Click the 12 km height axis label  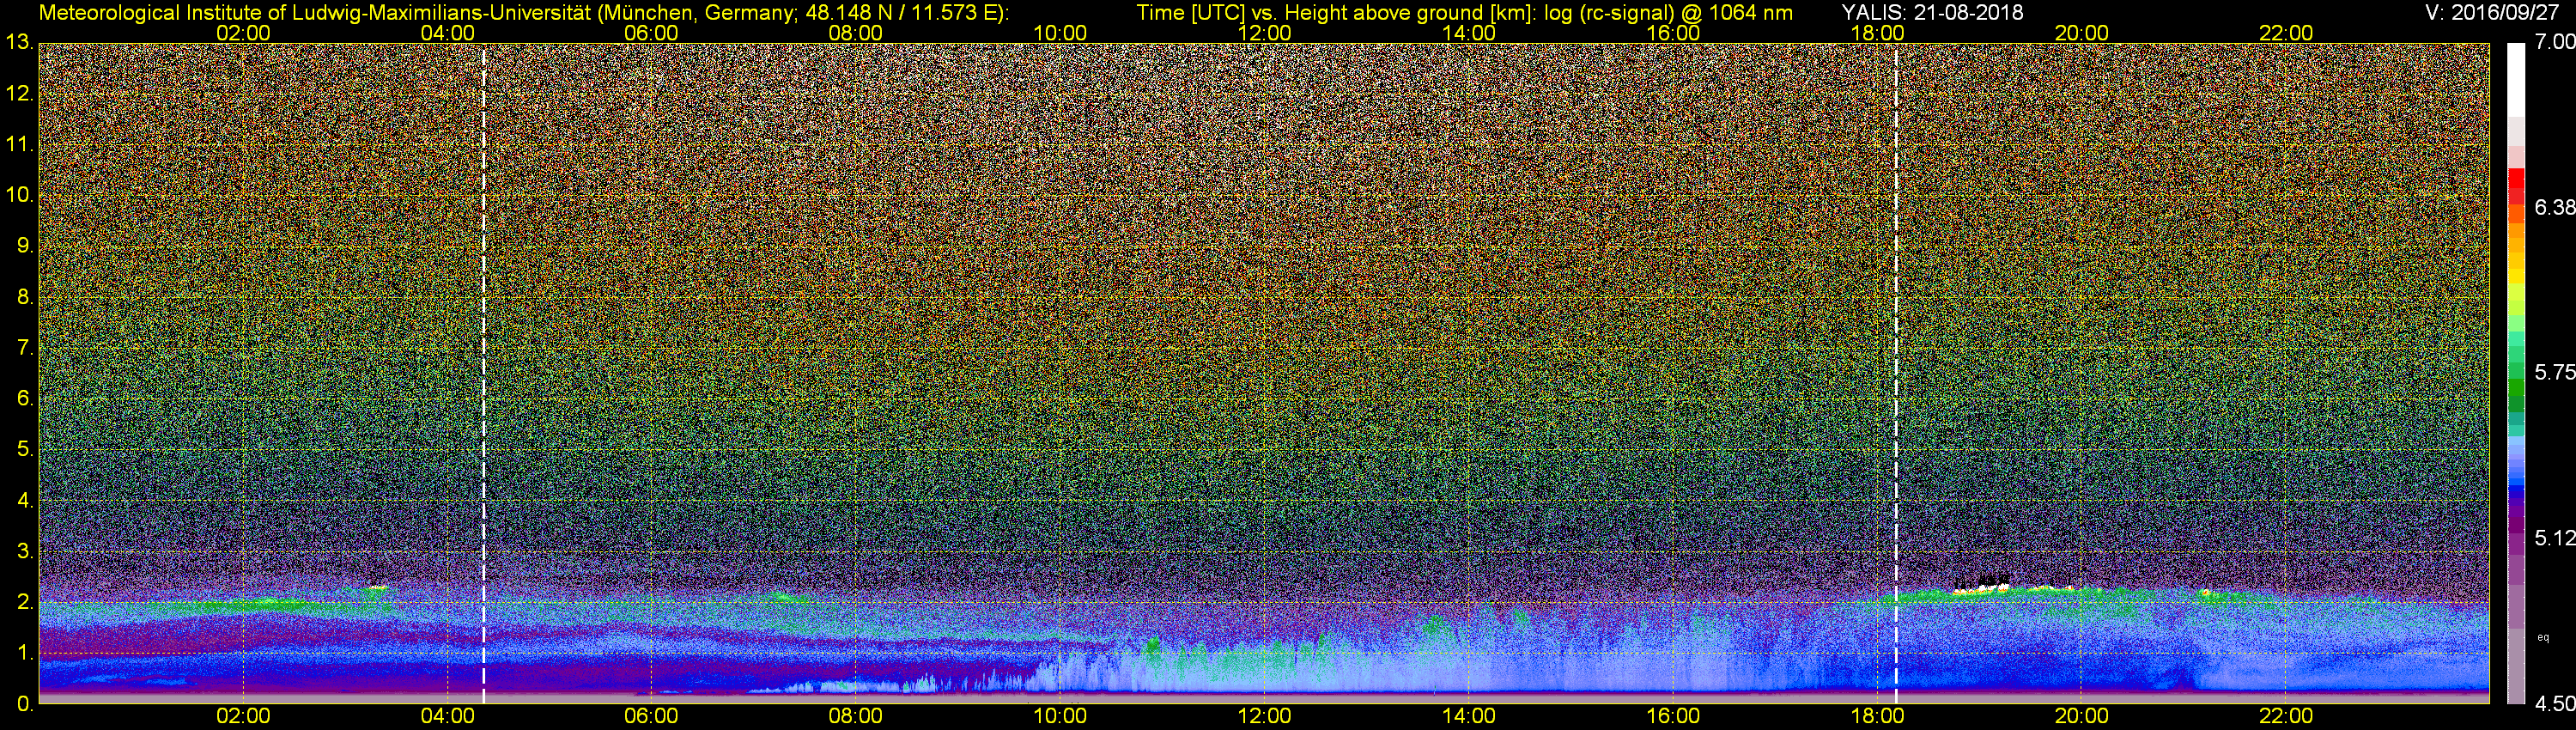pos(20,93)
